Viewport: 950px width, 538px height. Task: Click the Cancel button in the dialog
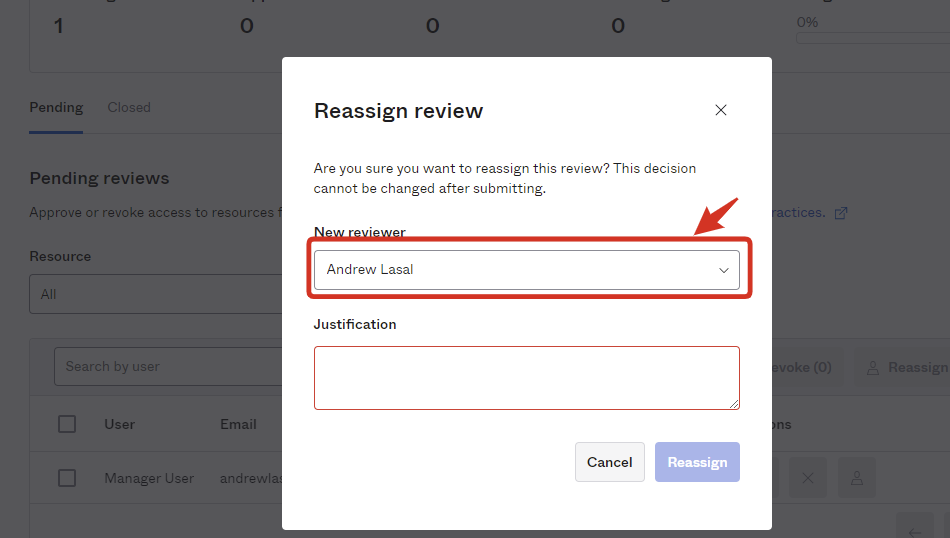(x=610, y=462)
